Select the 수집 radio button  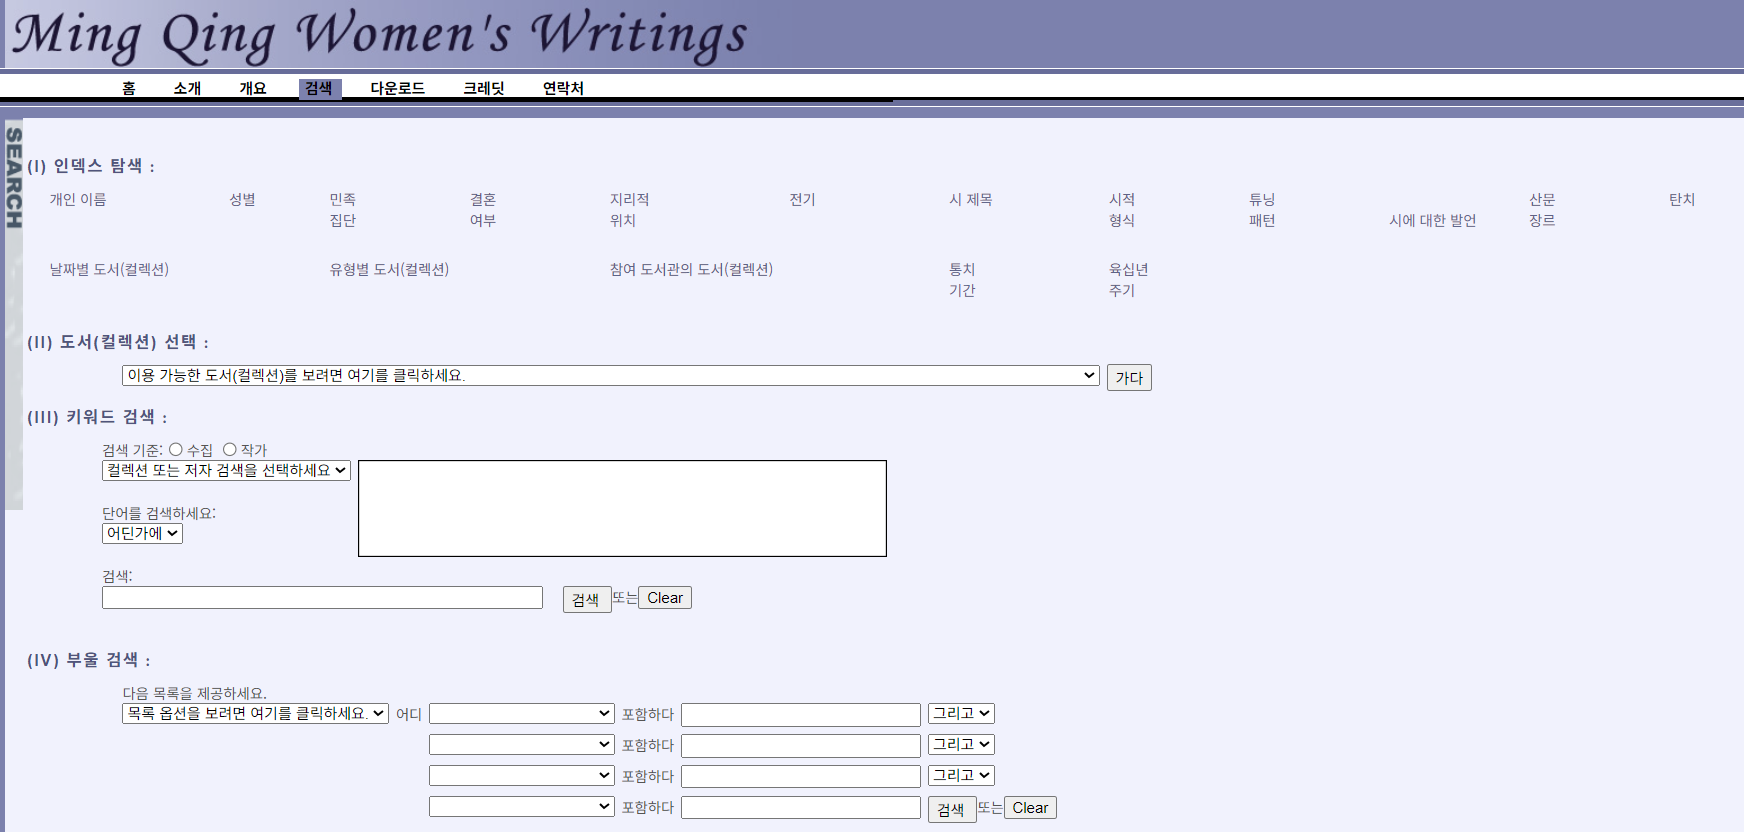click(x=176, y=450)
